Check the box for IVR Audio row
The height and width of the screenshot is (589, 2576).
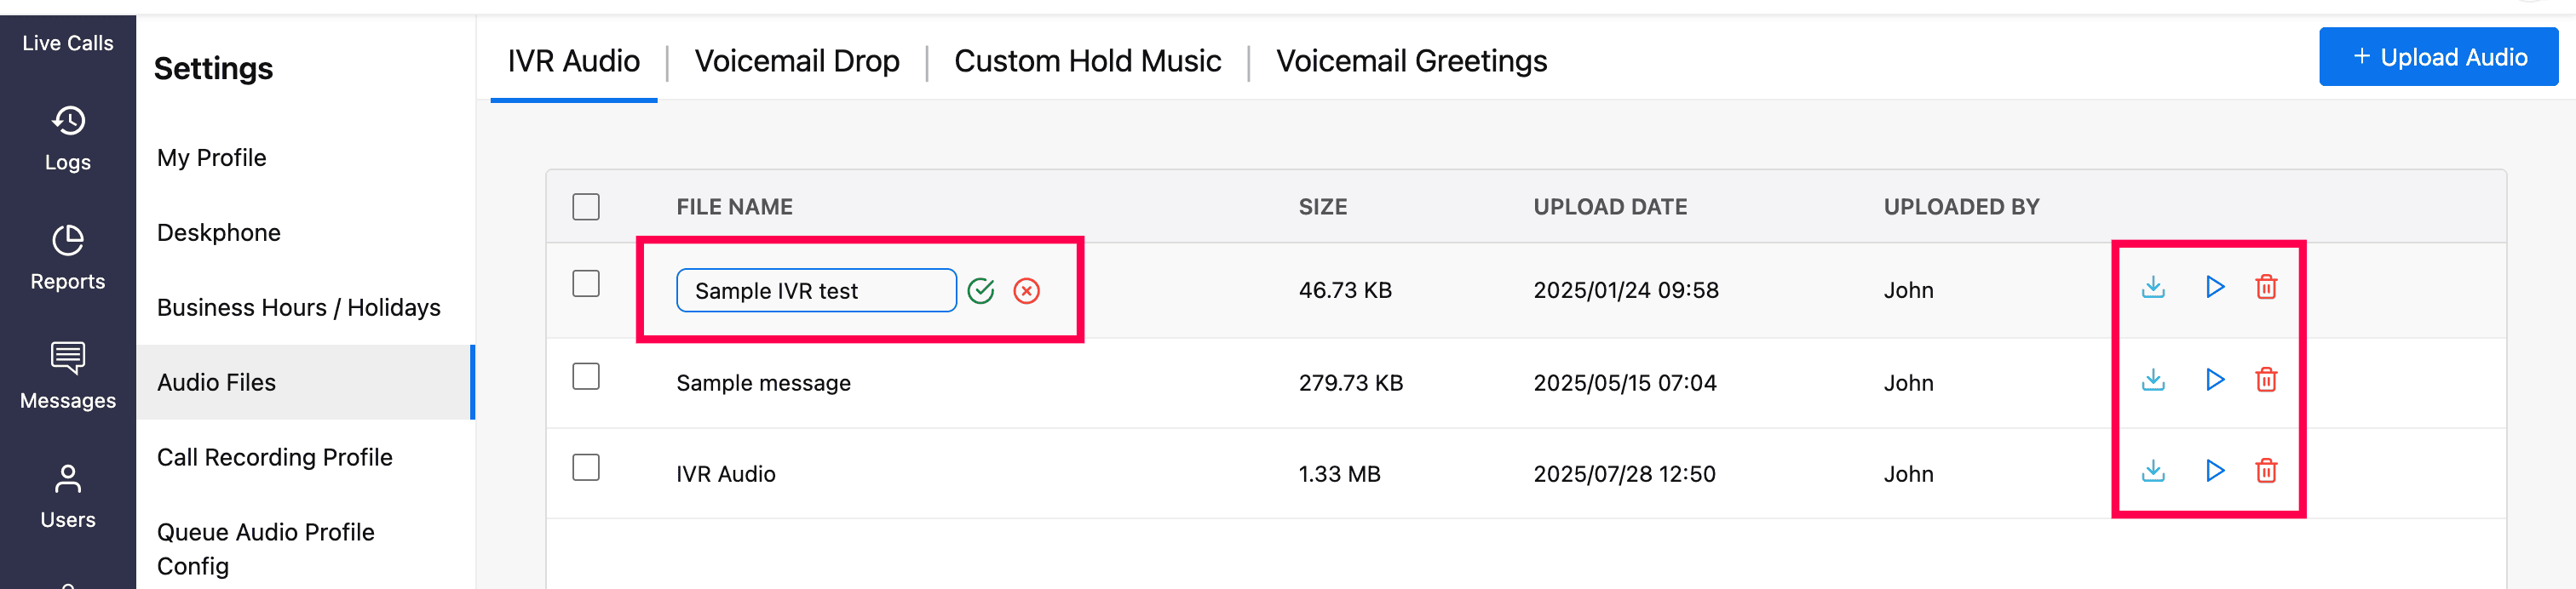586,468
